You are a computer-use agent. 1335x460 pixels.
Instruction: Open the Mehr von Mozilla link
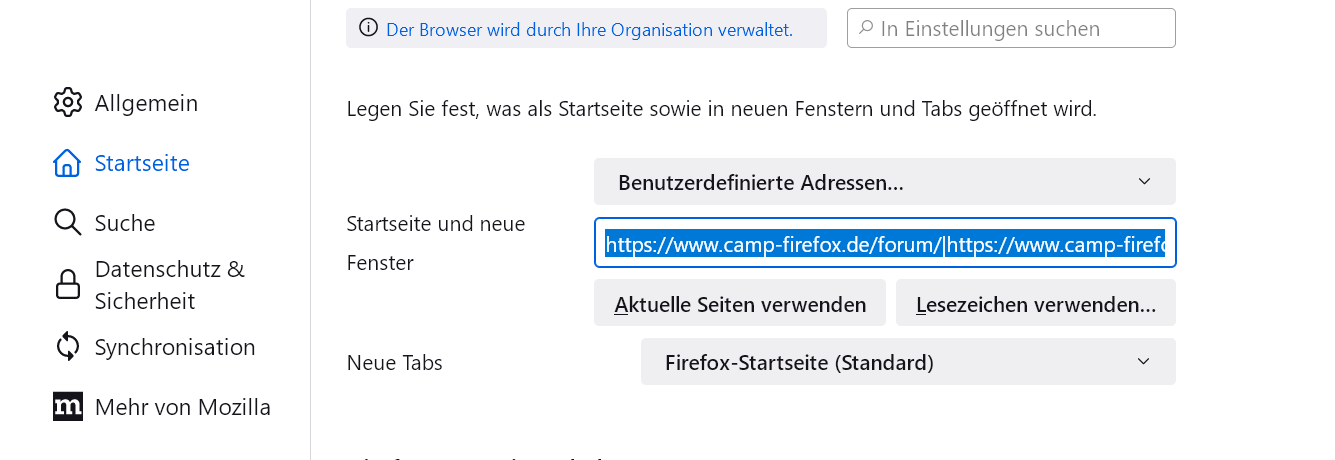coord(182,407)
